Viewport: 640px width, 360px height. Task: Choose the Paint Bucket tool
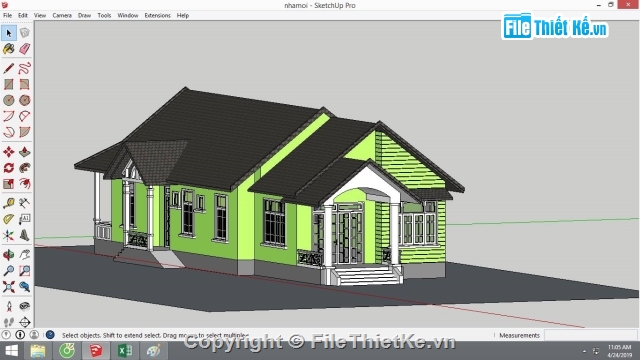point(9,49)
